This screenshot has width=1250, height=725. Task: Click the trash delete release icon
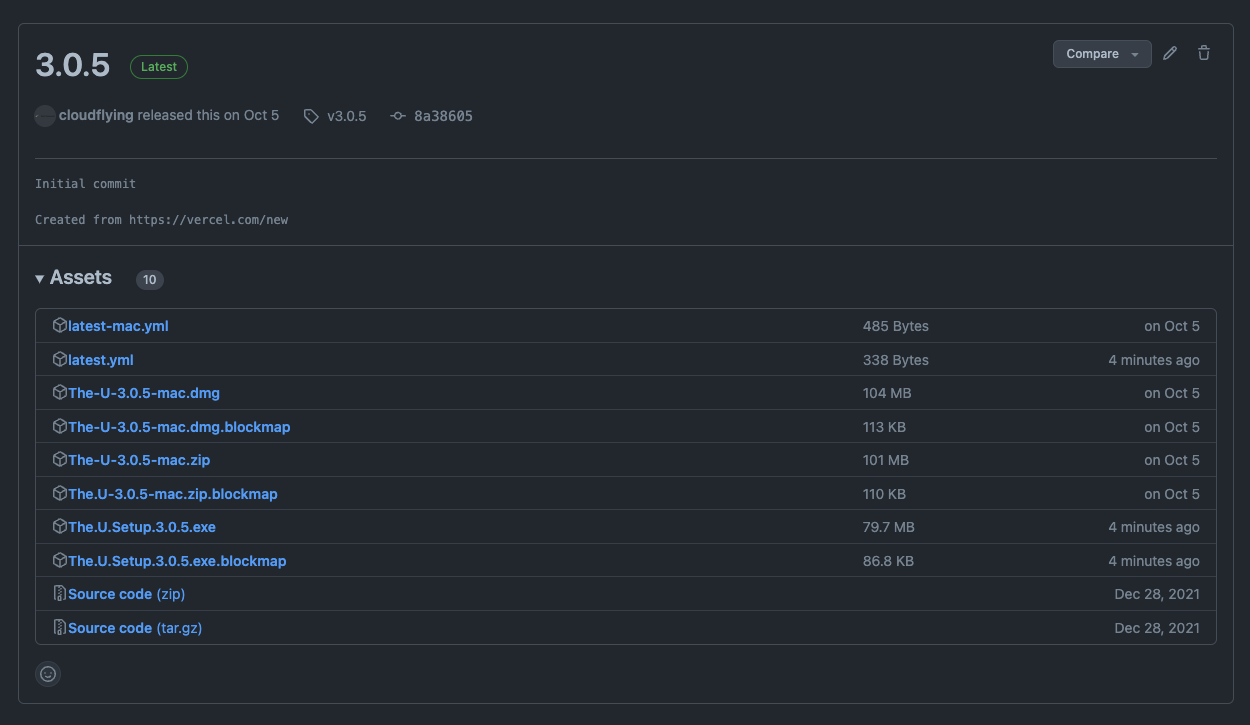1204,54
